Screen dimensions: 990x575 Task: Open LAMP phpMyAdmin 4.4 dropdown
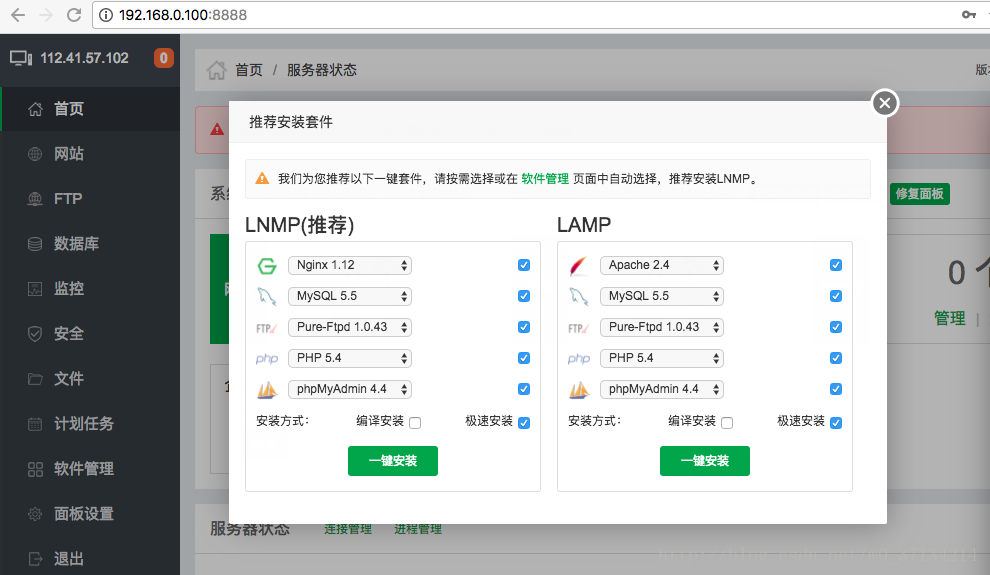pos(662,389)
